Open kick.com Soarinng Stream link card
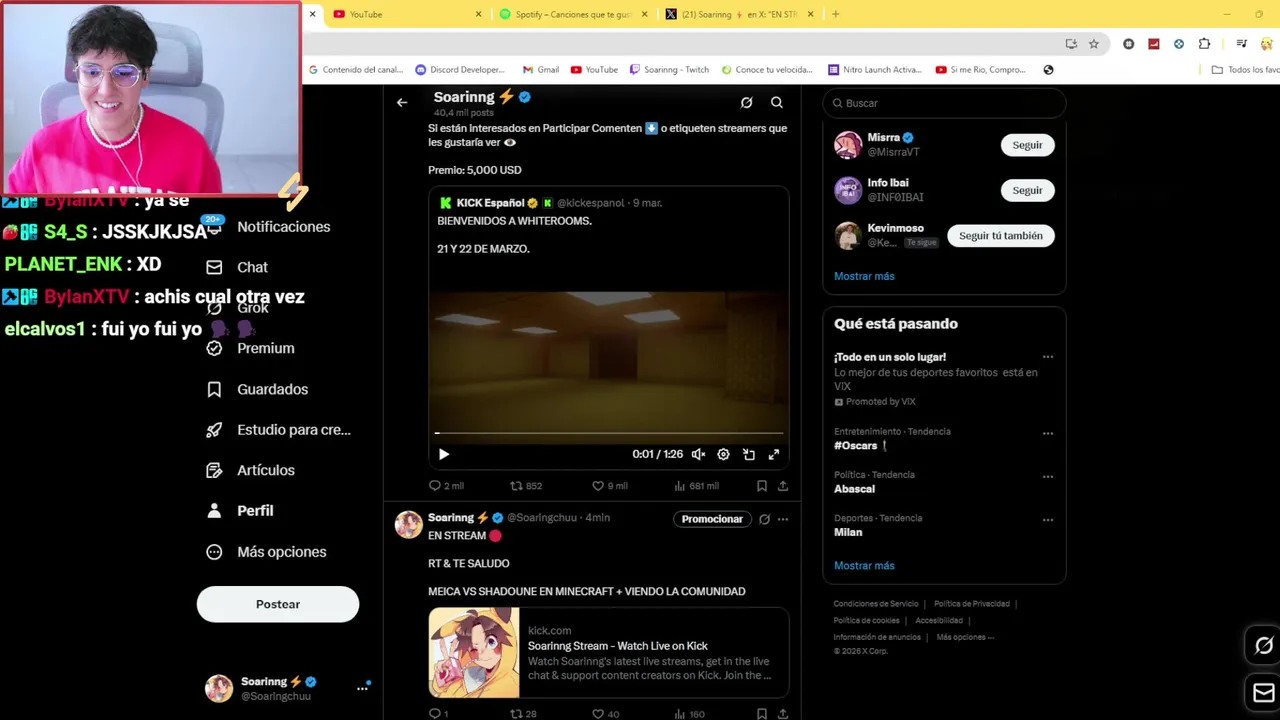The width and height of the screenshot is (1280, 720). tap(609, 652)
